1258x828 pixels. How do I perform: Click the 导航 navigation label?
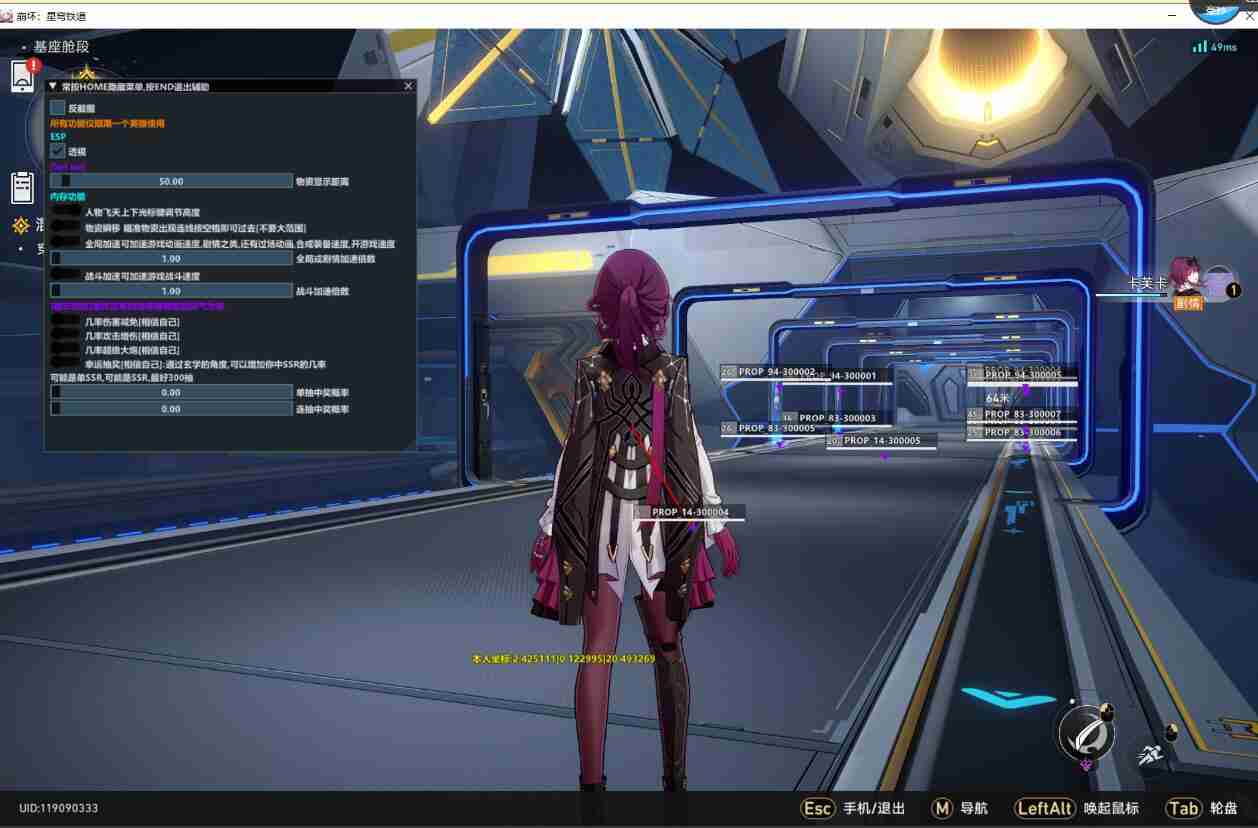[x=973, y=808]
